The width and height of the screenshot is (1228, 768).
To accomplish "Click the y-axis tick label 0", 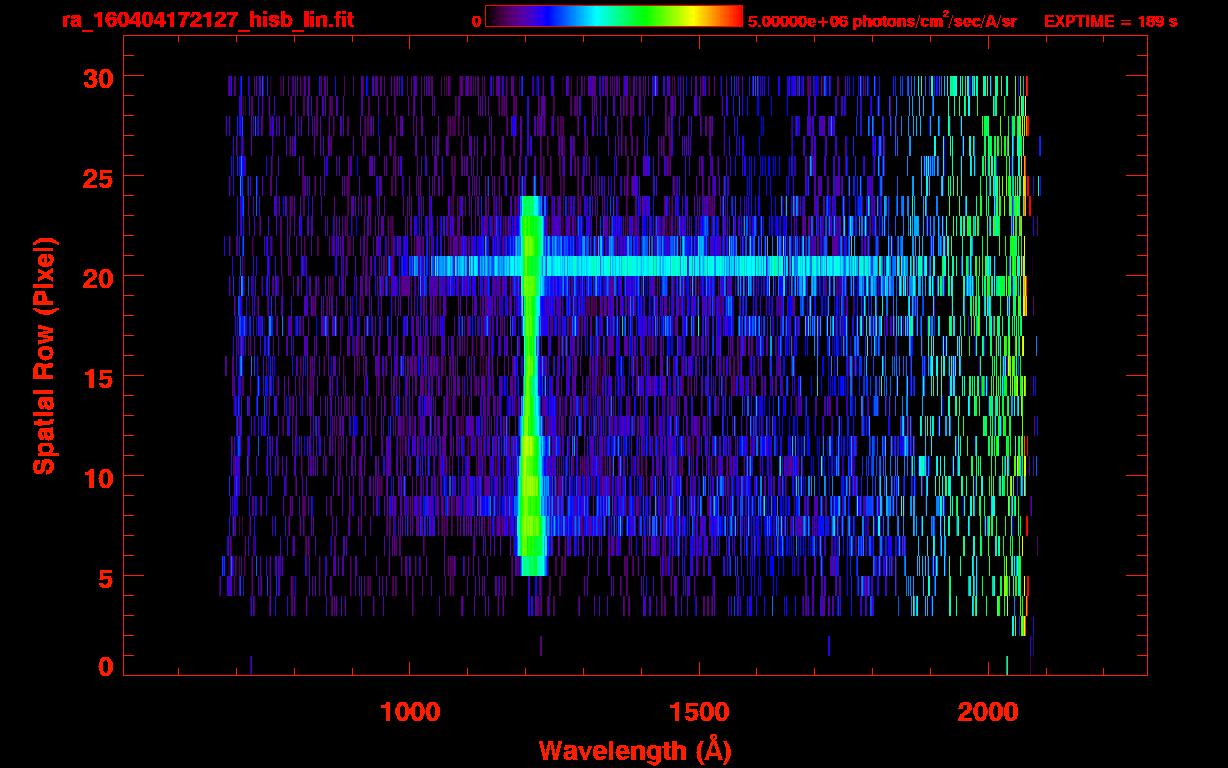I will (x=104, y=667).
